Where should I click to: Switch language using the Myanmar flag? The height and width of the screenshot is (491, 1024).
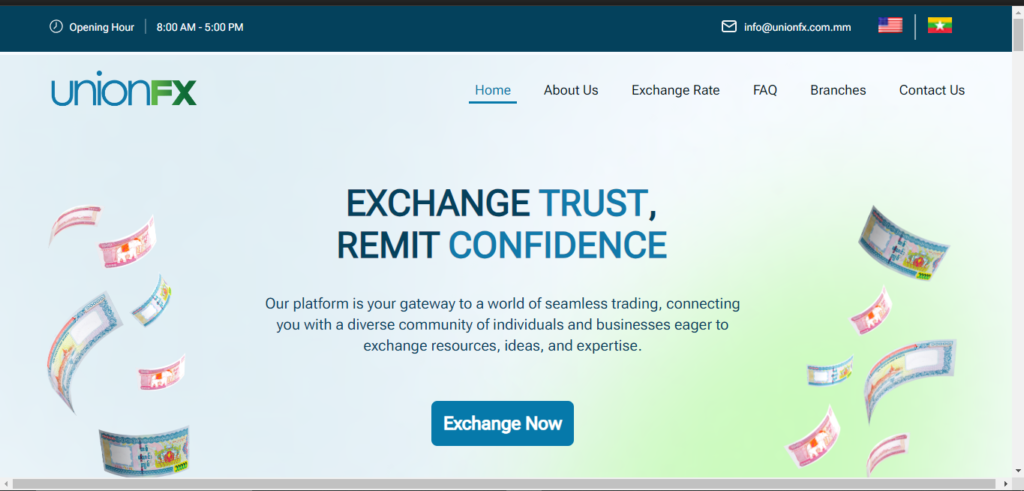(x=939, y=26)
